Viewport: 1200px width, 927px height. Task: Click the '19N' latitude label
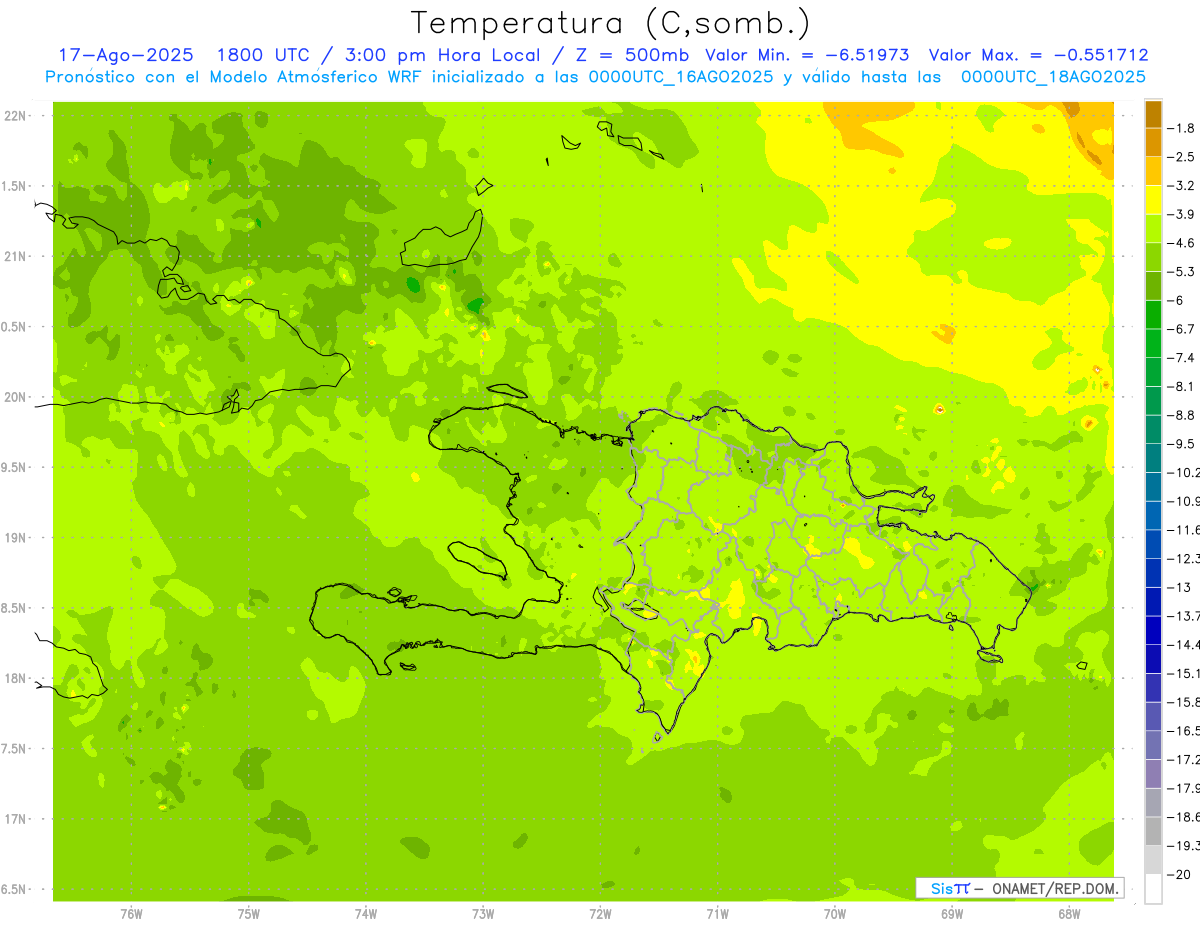coord(15,538)
